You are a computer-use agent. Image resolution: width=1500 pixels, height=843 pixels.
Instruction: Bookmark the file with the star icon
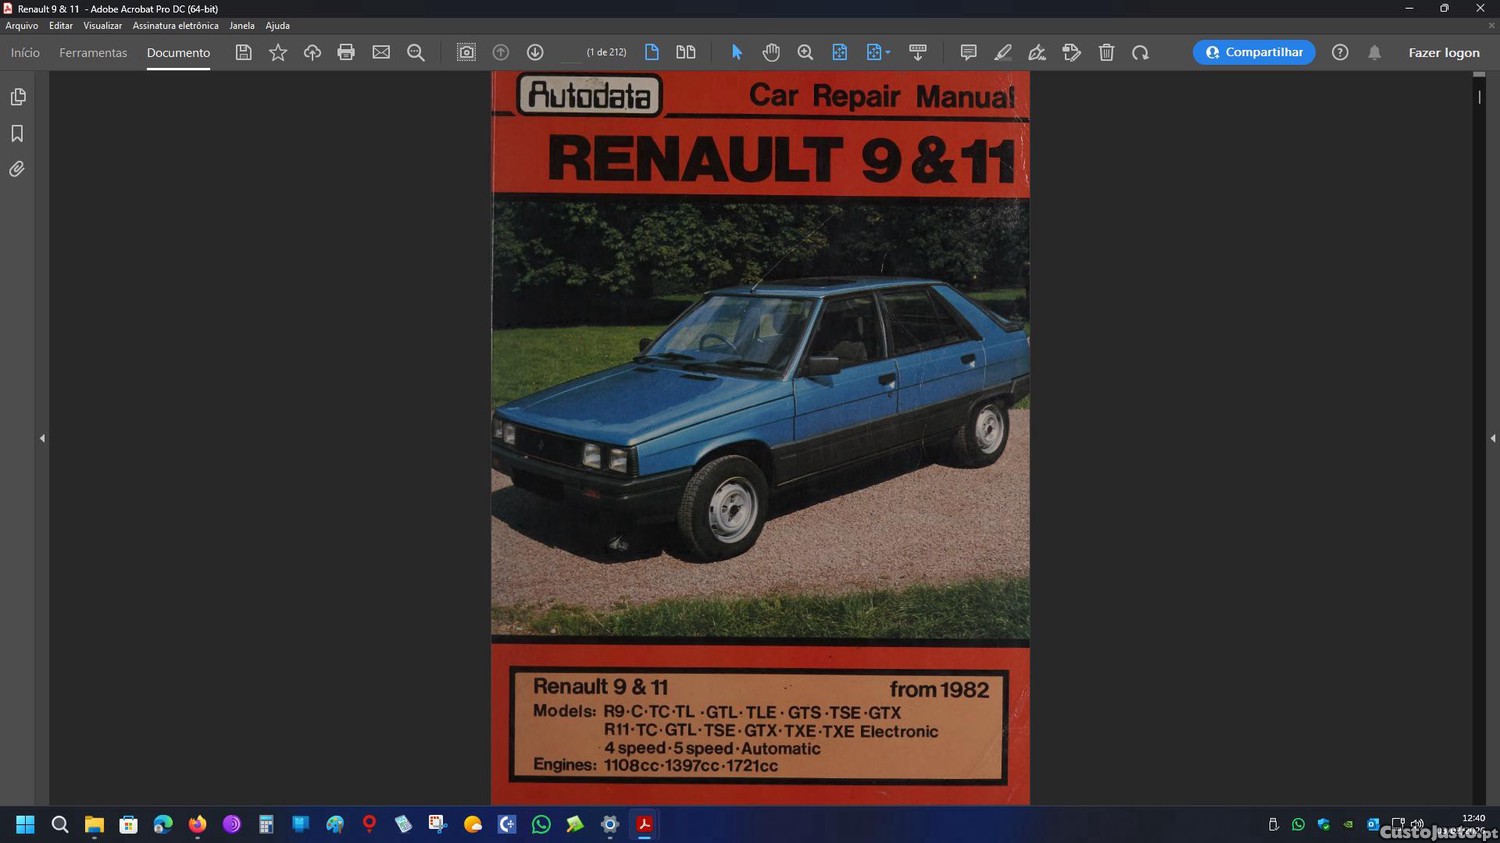tap(278, 53)
